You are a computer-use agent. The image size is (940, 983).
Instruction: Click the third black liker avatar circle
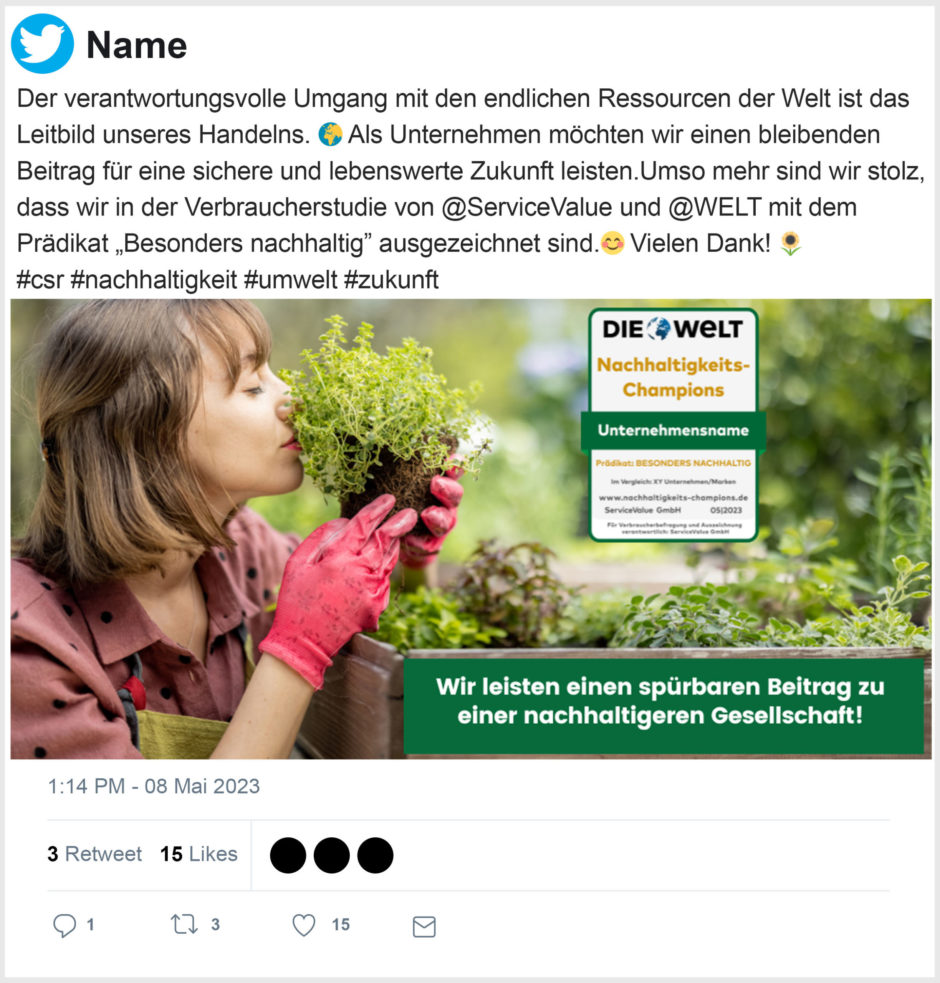point(375,855)
